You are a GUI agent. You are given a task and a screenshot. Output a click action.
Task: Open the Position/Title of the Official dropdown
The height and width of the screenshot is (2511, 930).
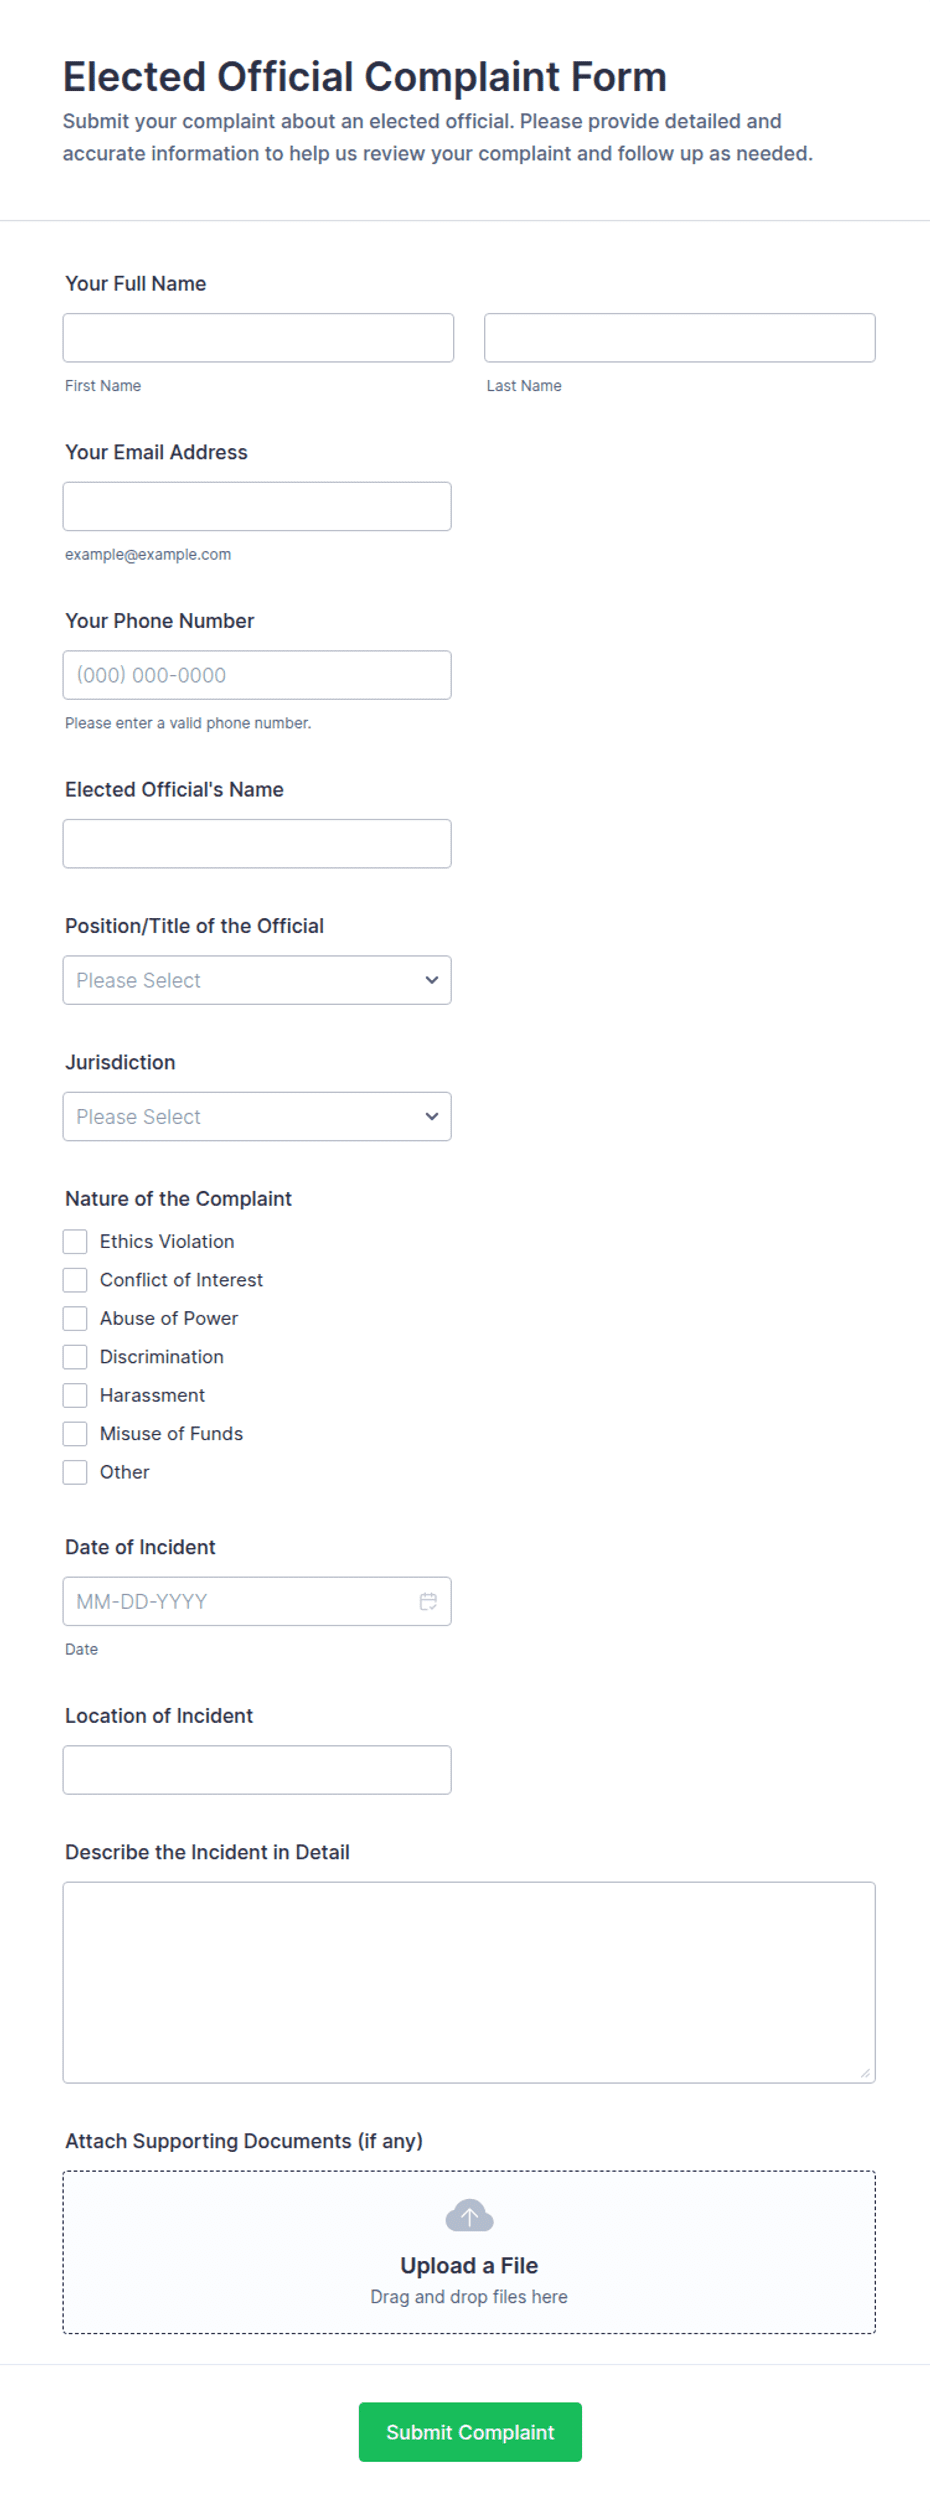(x=256, y=980)
